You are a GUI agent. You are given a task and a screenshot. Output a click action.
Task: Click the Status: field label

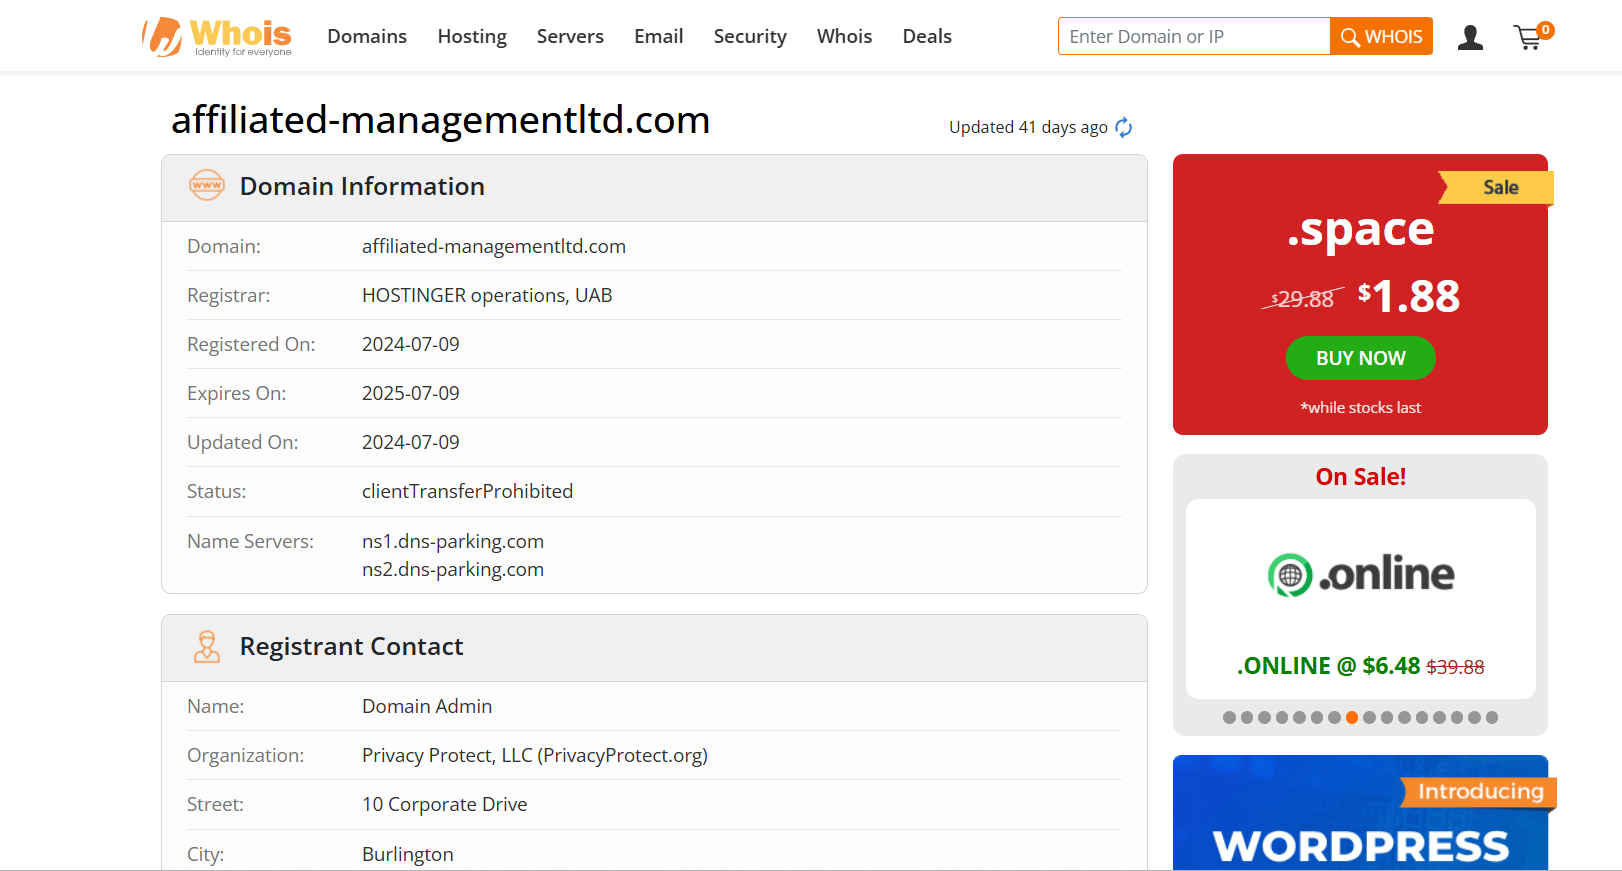point(216,491)
